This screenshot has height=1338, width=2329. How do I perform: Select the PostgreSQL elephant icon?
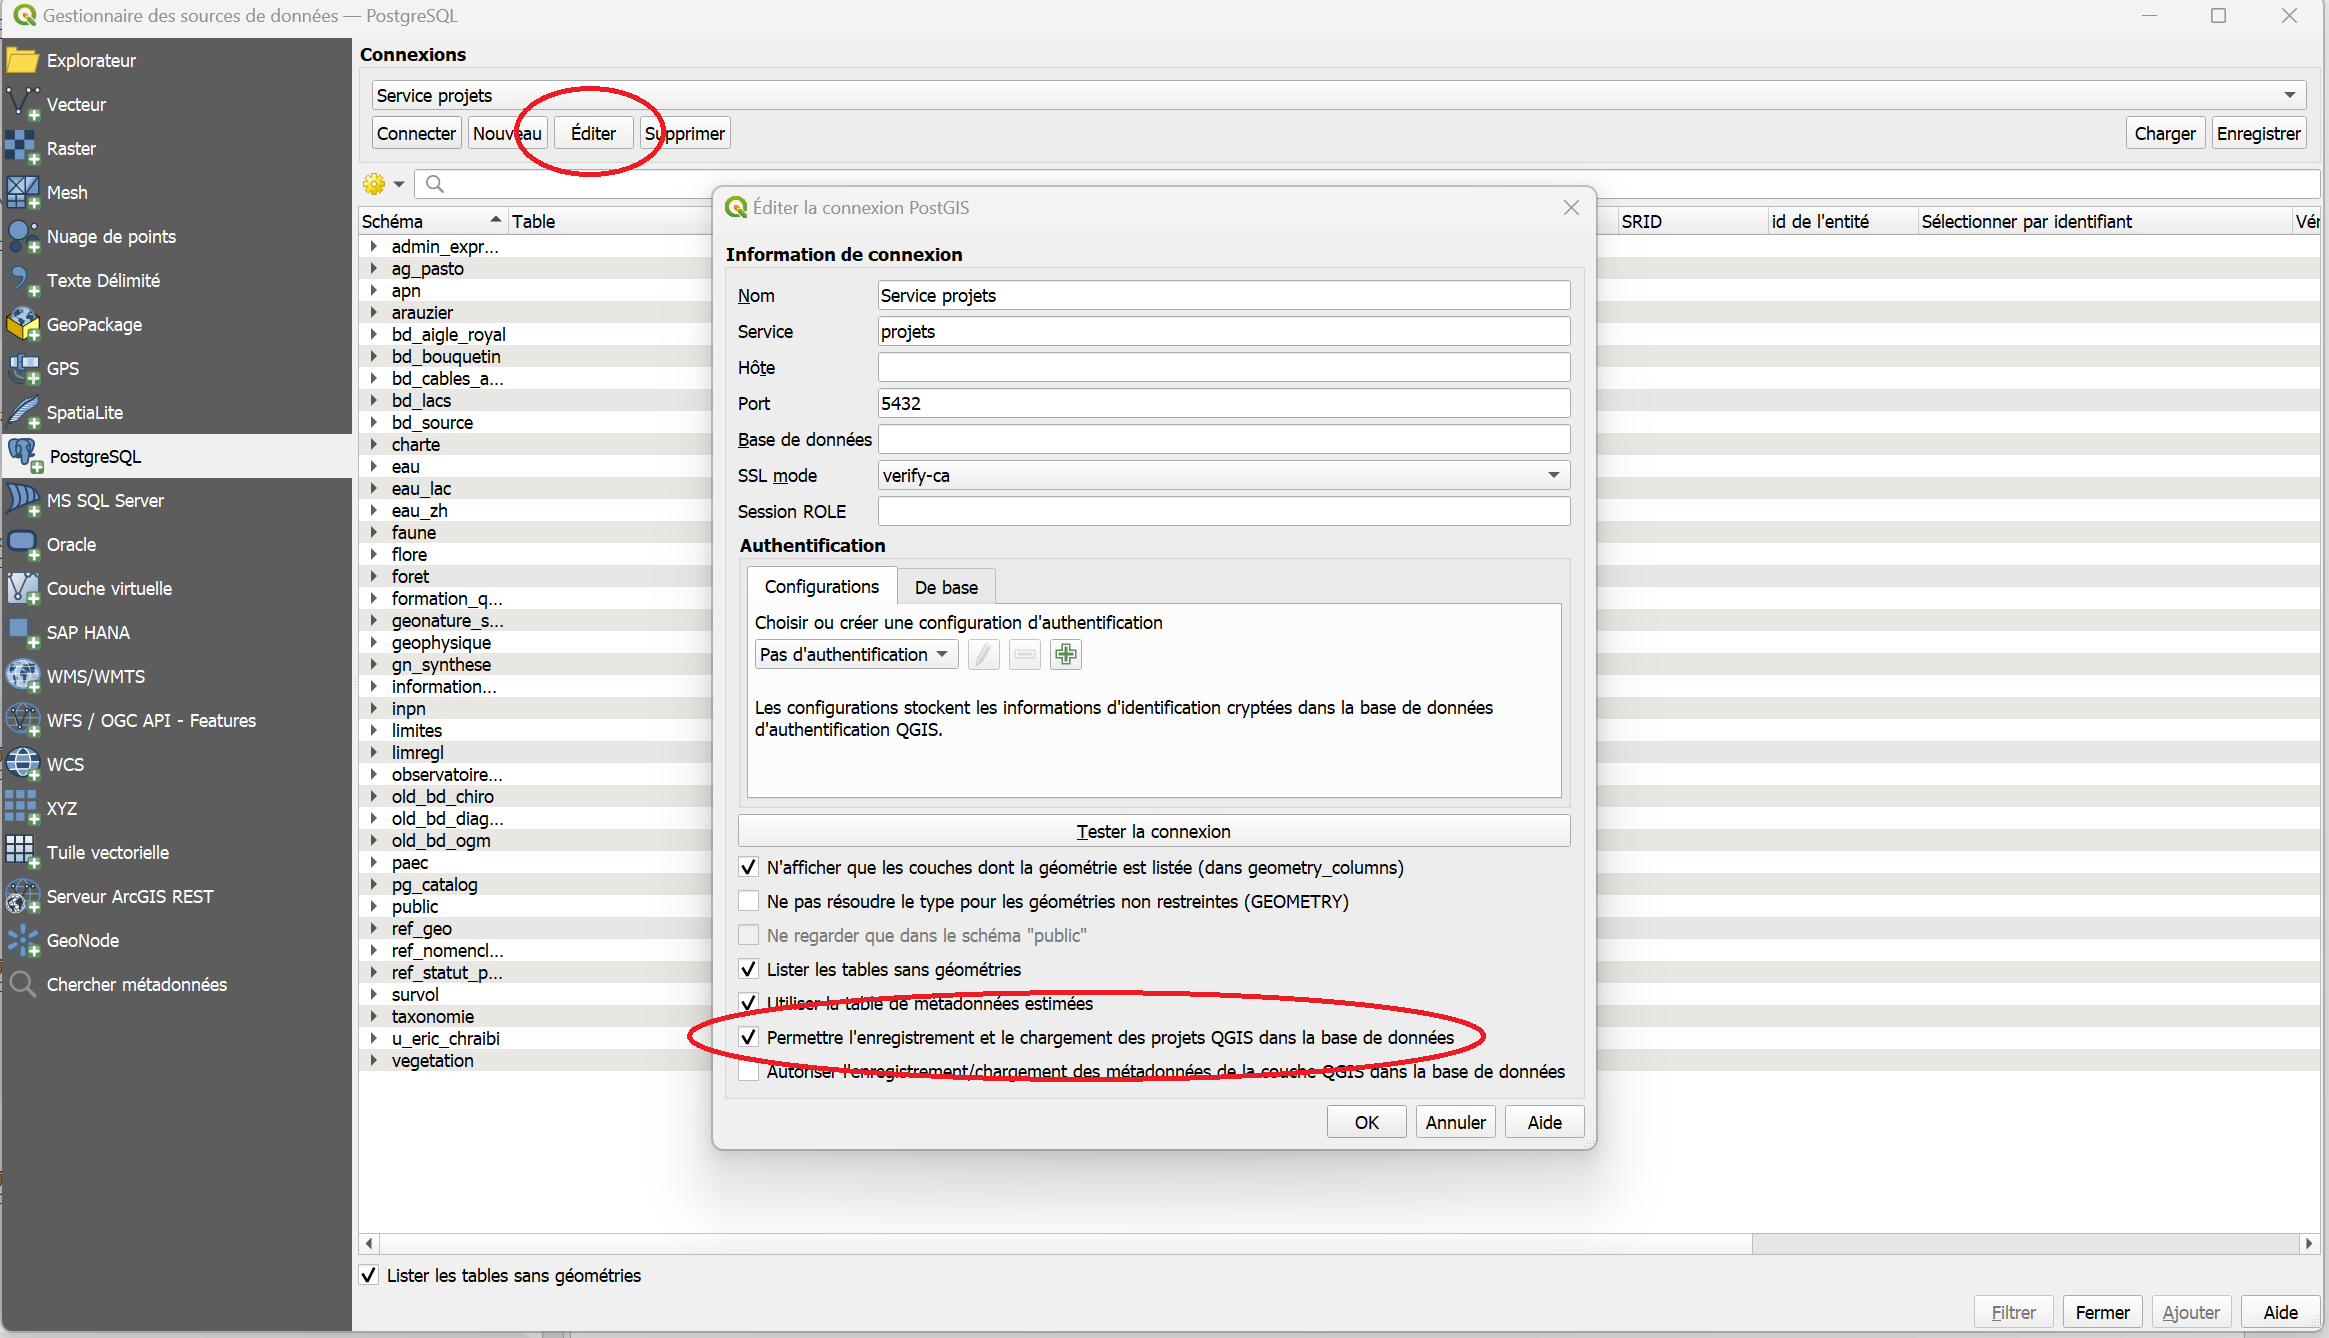point(23,456)
